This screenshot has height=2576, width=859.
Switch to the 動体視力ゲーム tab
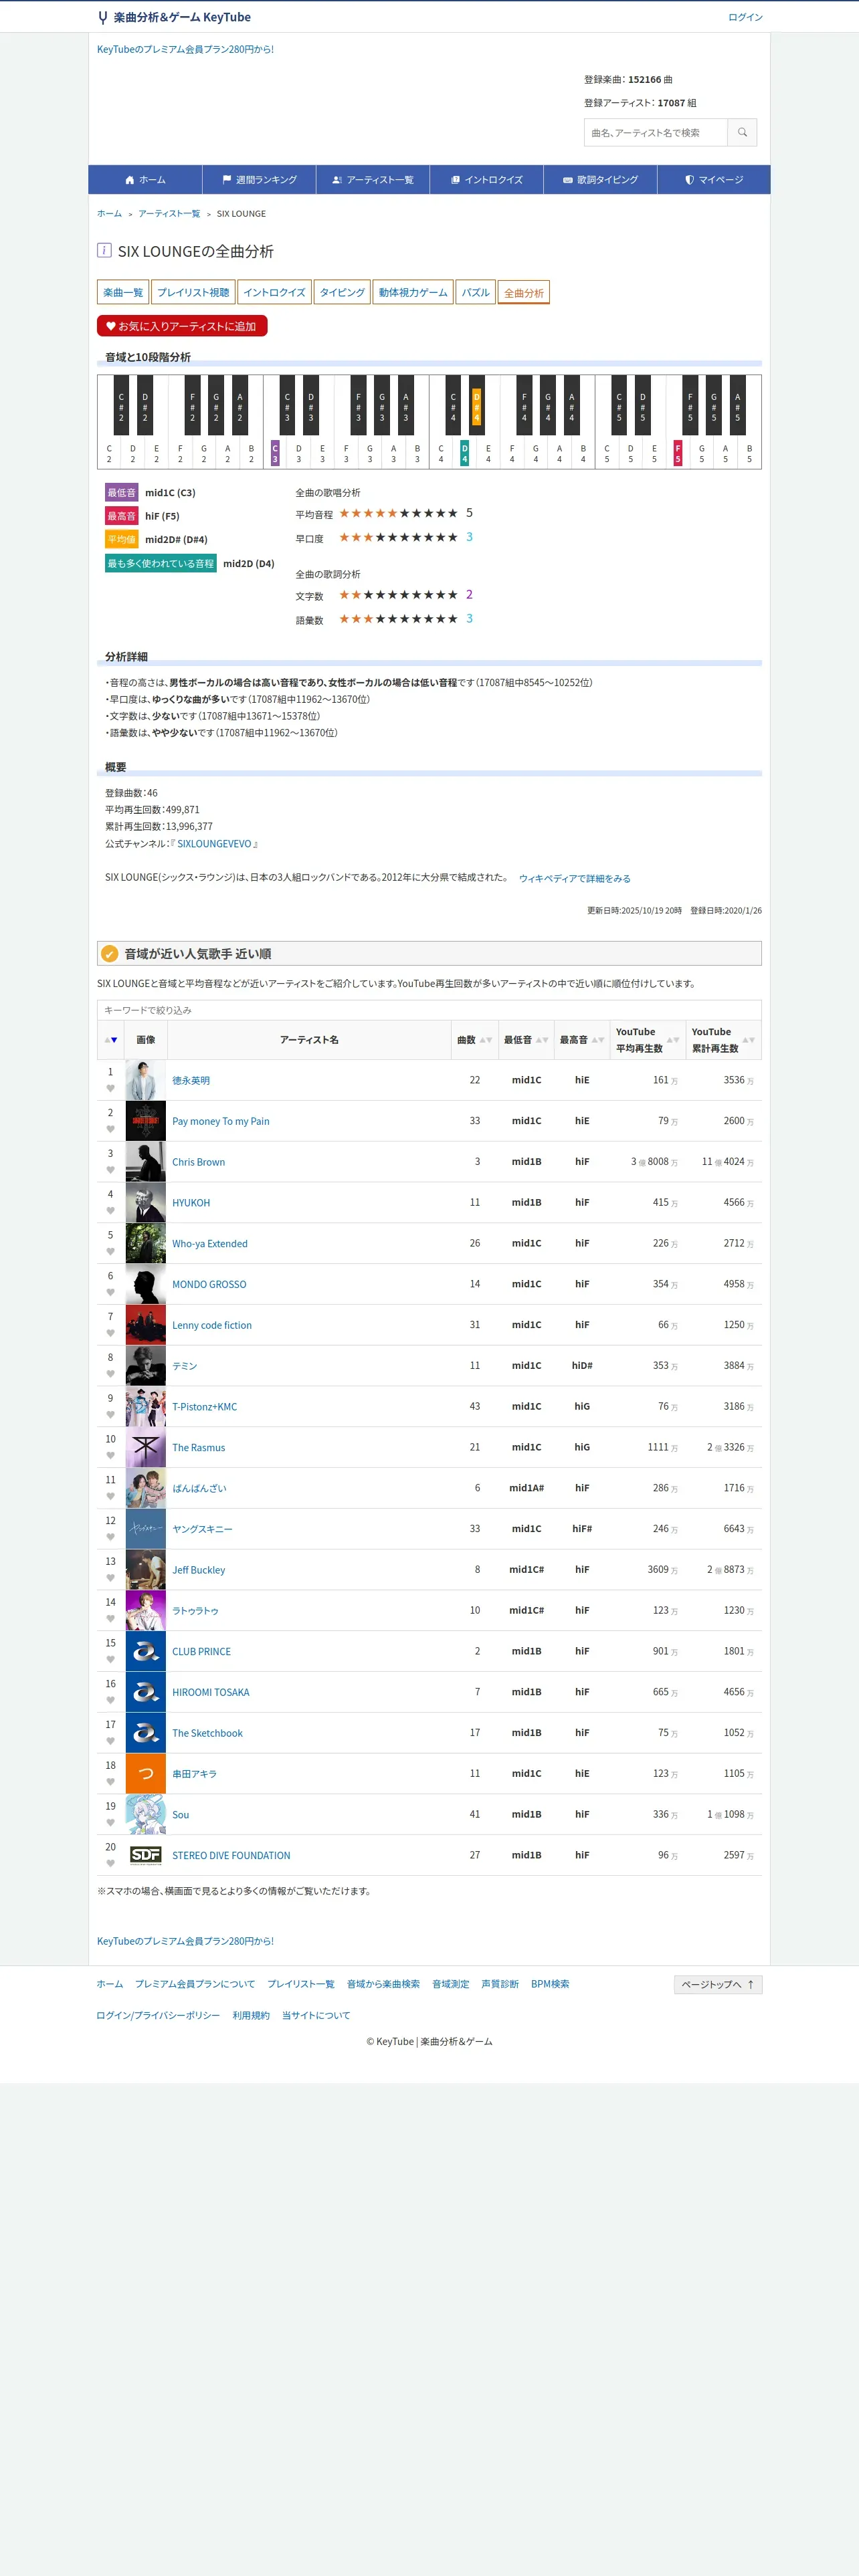coord(413,292)
